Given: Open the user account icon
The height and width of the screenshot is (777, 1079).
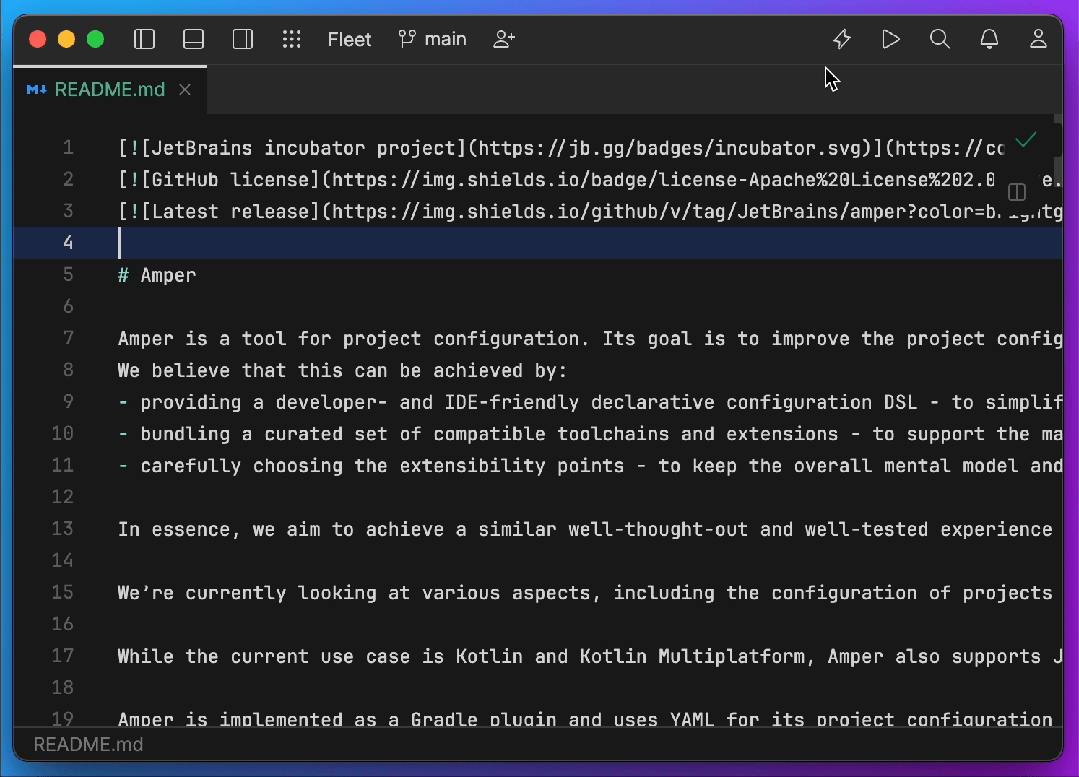Looking at the screenshot, I should pyautogui.click(x=1038, y=39).
